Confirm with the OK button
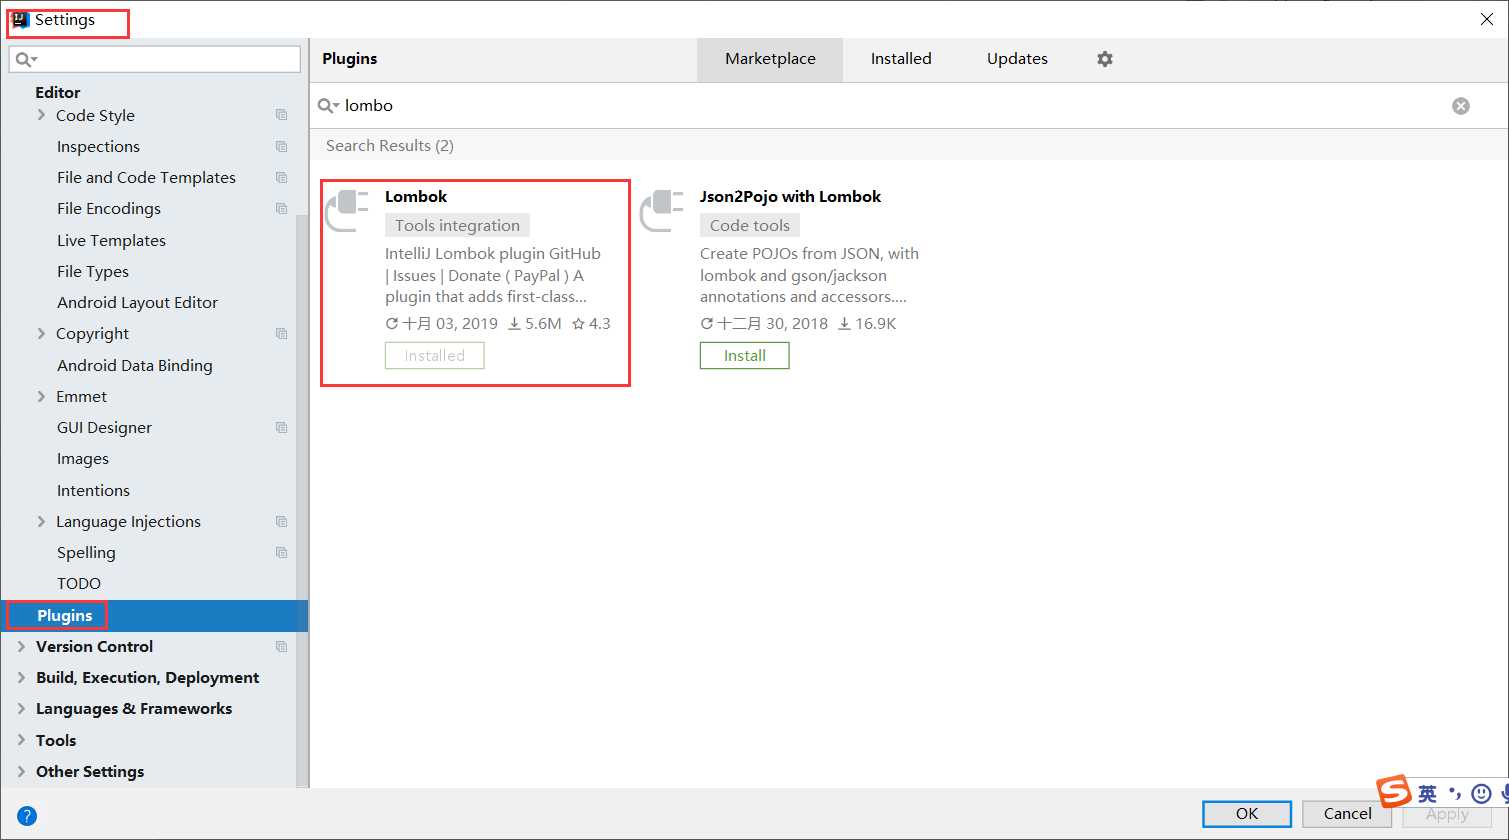 tap(1247, 814)
